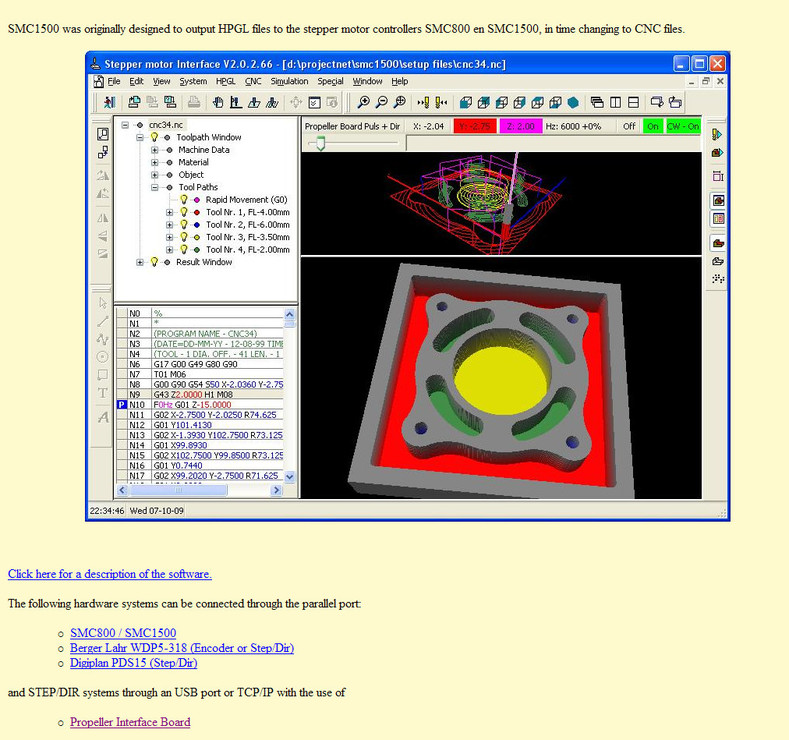Open the CNC menu
The height and width of the screenshot is (740, 789).
pos(253,81)
